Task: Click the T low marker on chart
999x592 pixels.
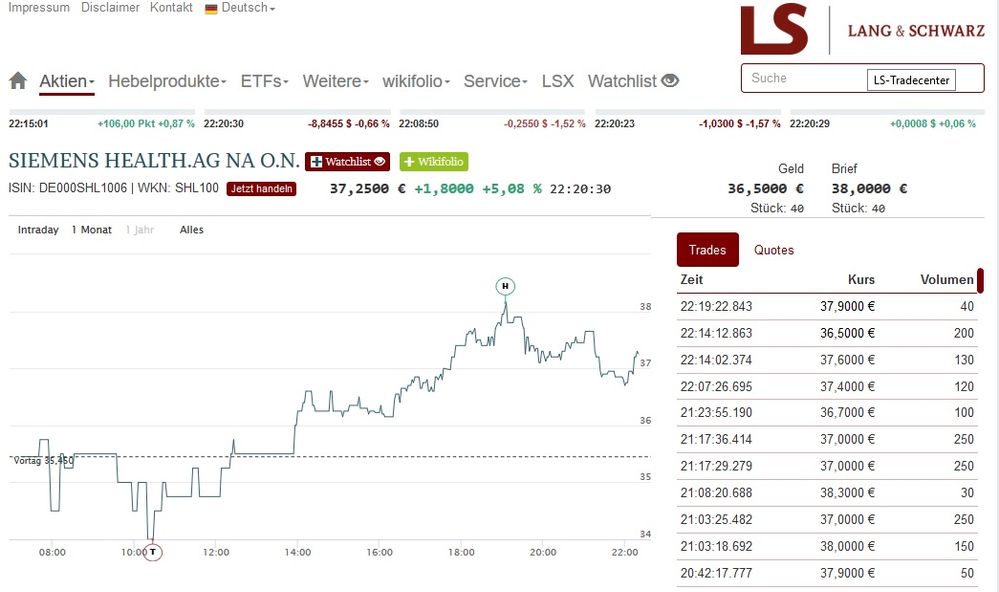Action: pos(153,551)
